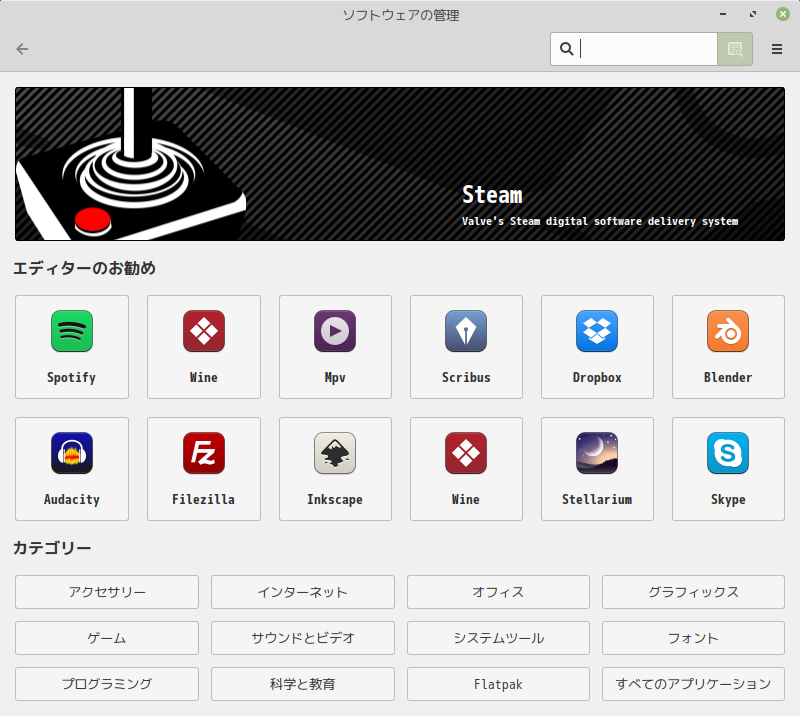800x716 pixels.
Task: Open the Filezilla app tile
Action: (204, 469)
